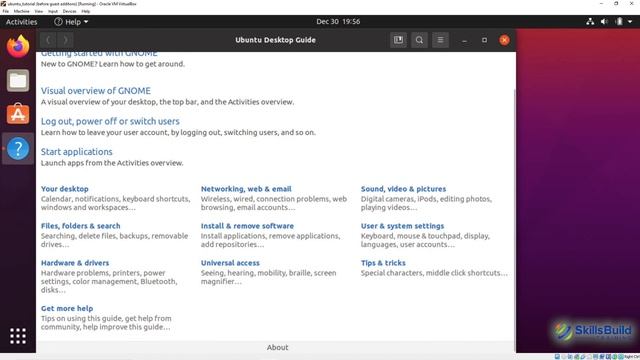640x360 pixels.
Task: Open Sound, video & pictures topic
Action: 403,189
